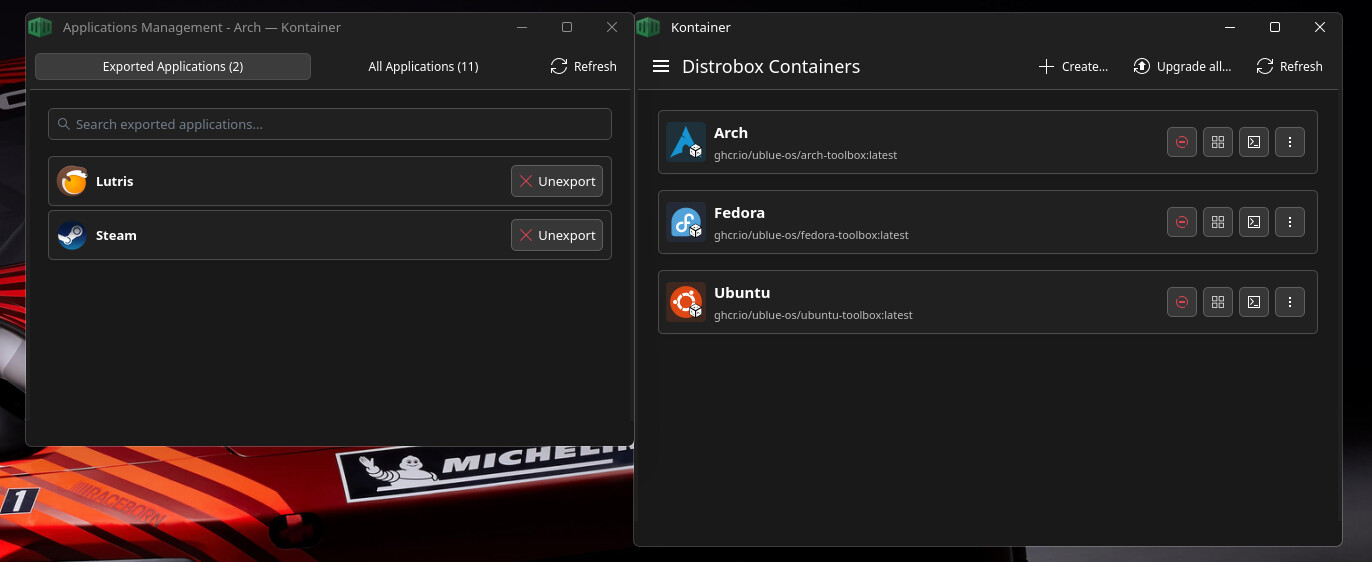The height and width of the screenshot is (562, 1372).
Task: Unexport the Lutris application
Action: pos(556,182)
